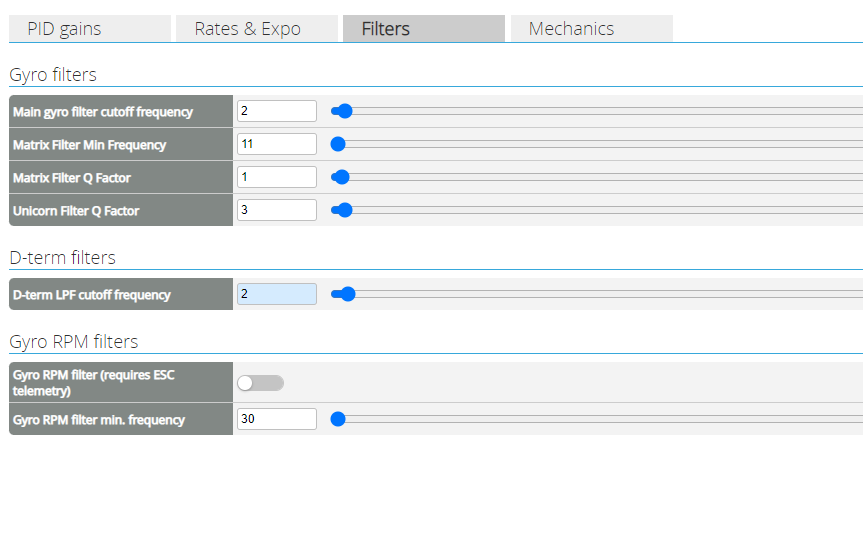Click the D-term LPF cutoff frequency input
Image resolution: width=863 pixels, height=553 pixels.
[x=277, y=294]
